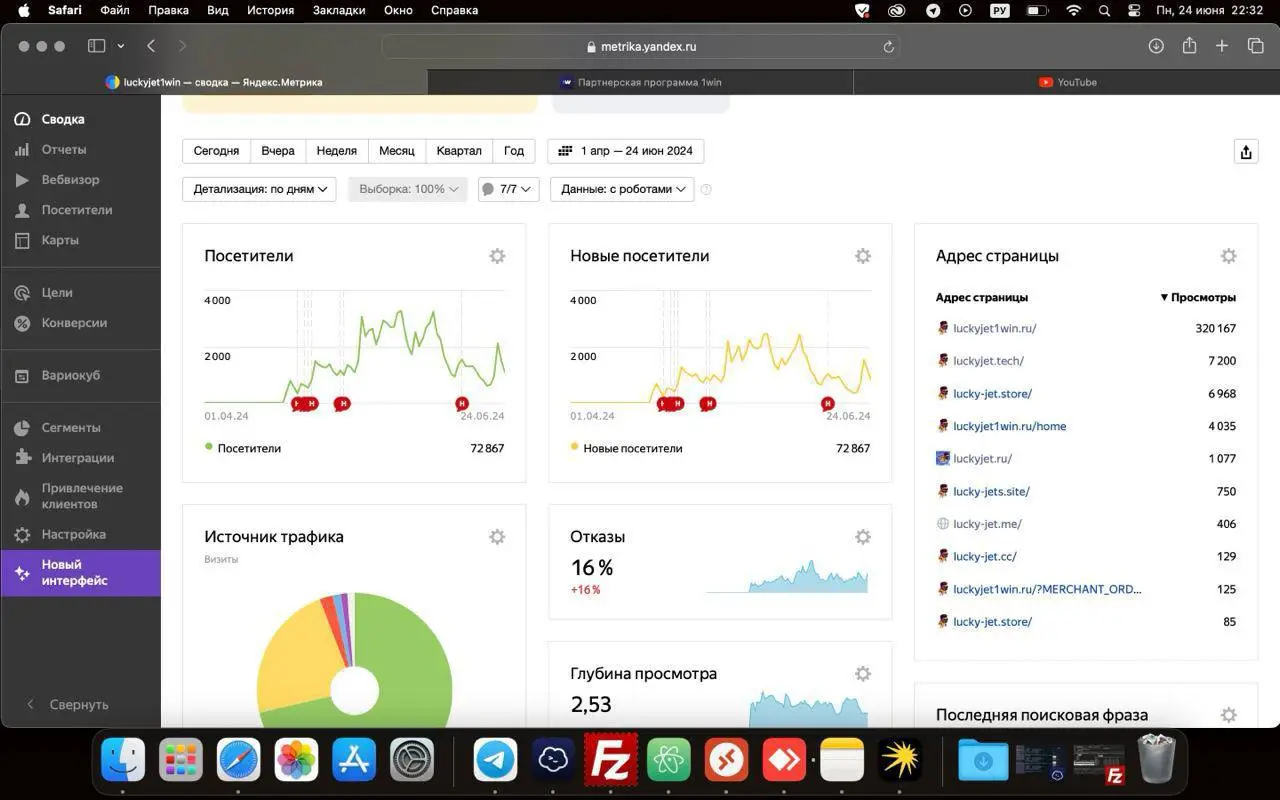This screenshot has height=800, width=1280.
Task: Open settings gear of Отказы widget
Action: click(863, 537)
